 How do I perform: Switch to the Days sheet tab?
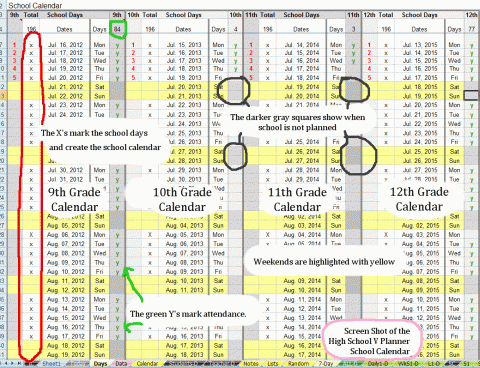(100, 364)
